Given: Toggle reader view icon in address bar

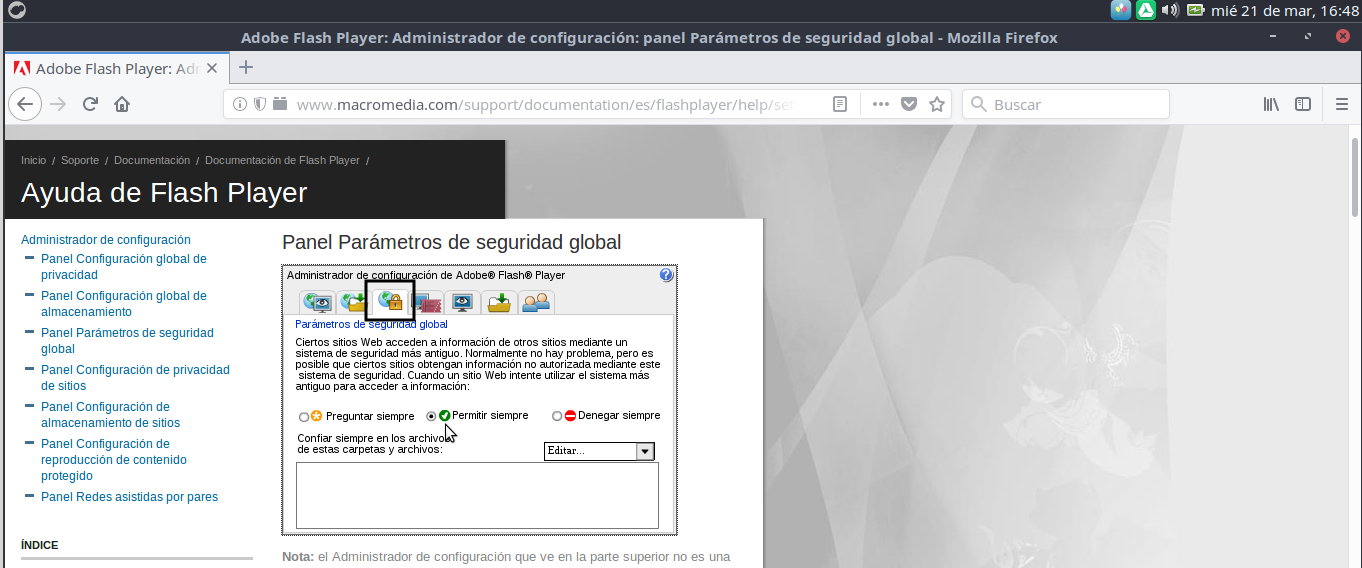Looking at the screenshot, I should point(841,104).
